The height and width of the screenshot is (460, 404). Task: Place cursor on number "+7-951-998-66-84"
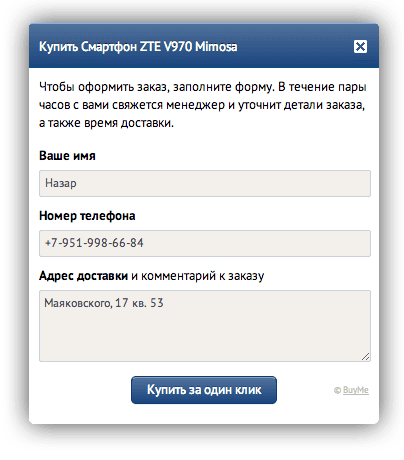(94, 243)
